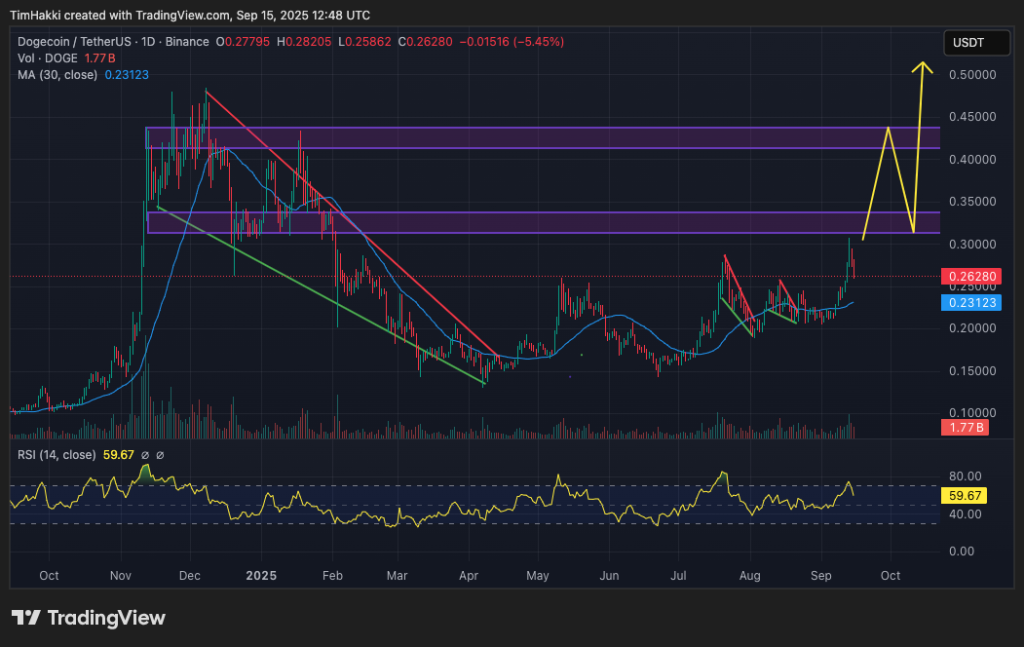1024x647 pixels.
Task: Click the Dogecoin / TetherUS symbol name
Action: [75, 43]
